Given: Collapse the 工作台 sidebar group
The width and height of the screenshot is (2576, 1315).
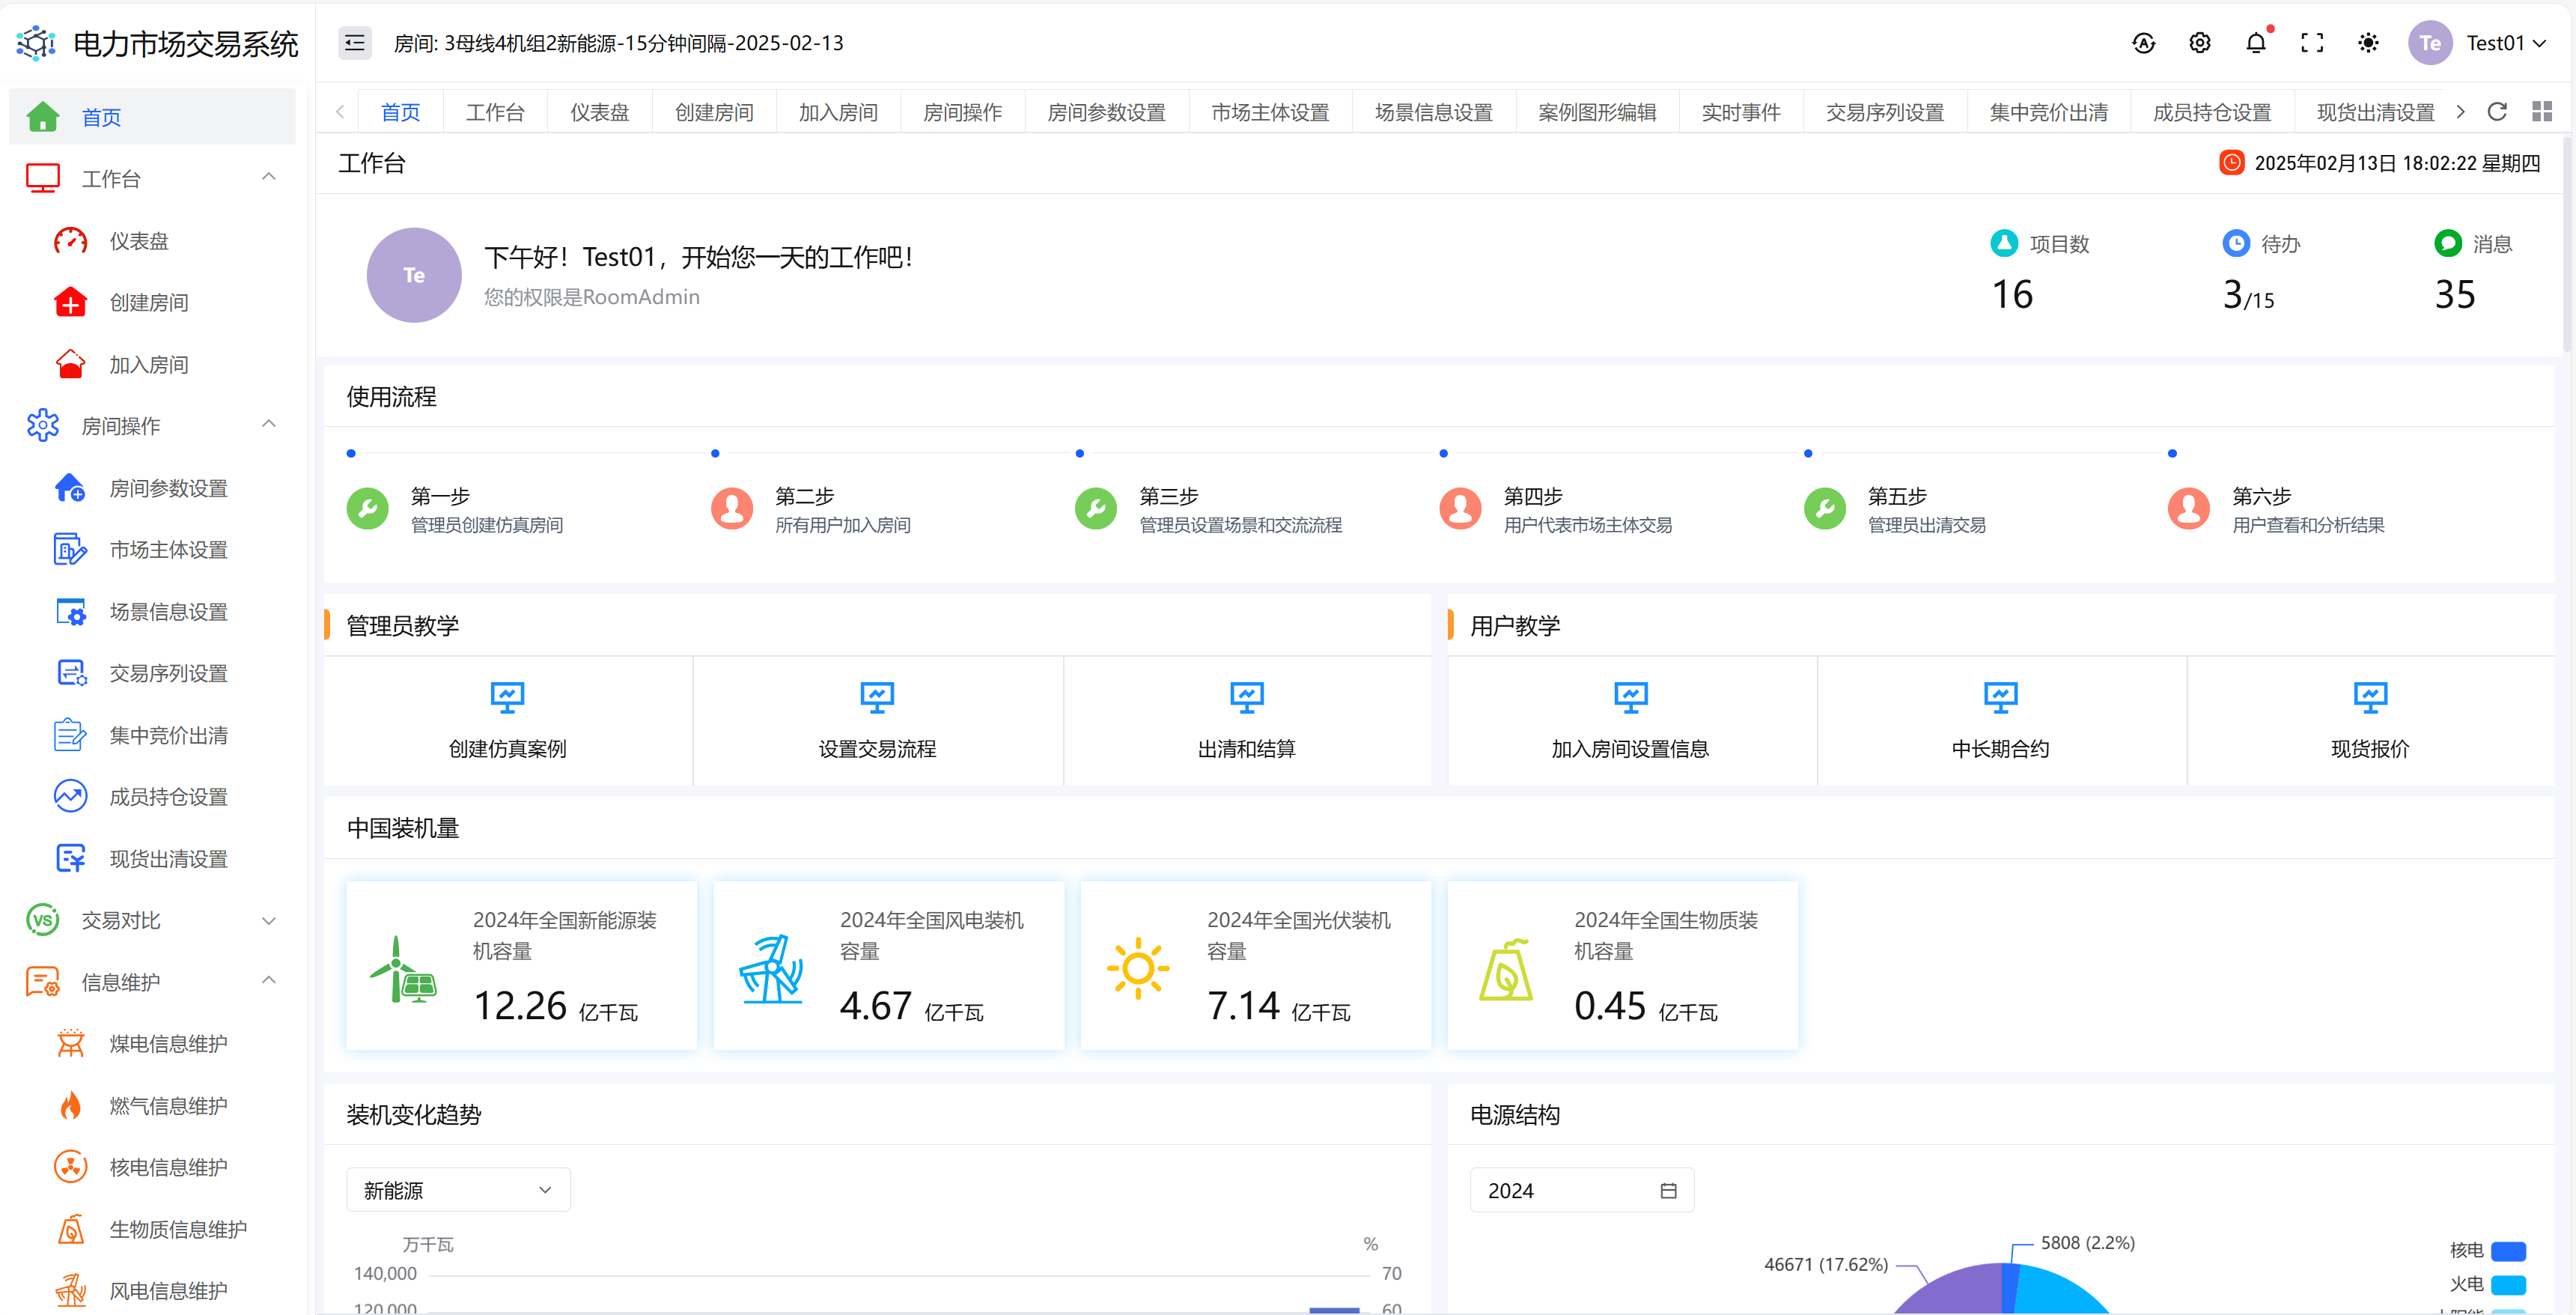Looking at the screenshot, I should [x=268, y=178].
